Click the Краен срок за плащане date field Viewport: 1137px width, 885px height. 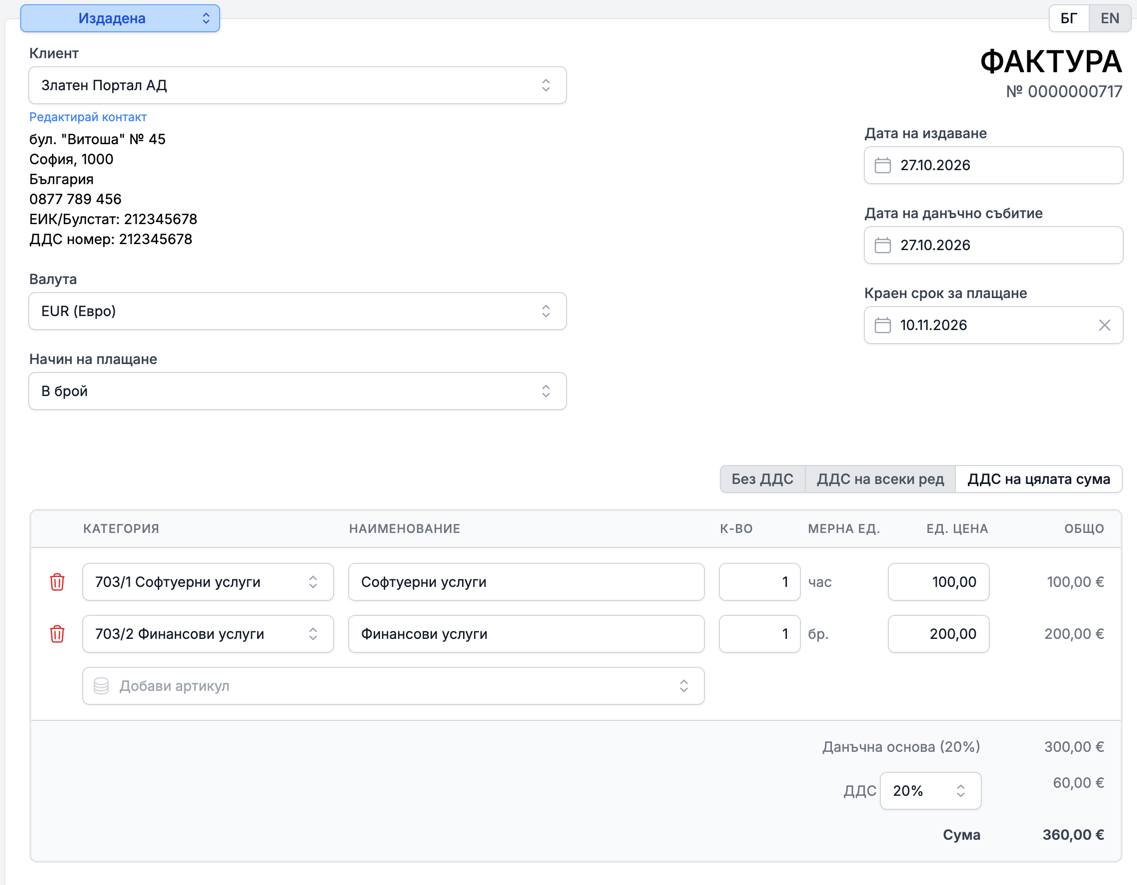pyautogui.click(x=993, y=325)
